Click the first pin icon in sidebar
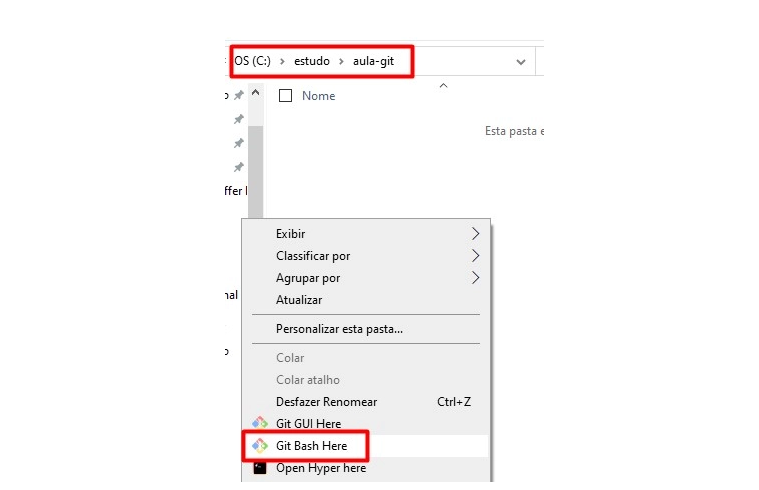This screenshot has height=490, width=759. click(239, 95)
